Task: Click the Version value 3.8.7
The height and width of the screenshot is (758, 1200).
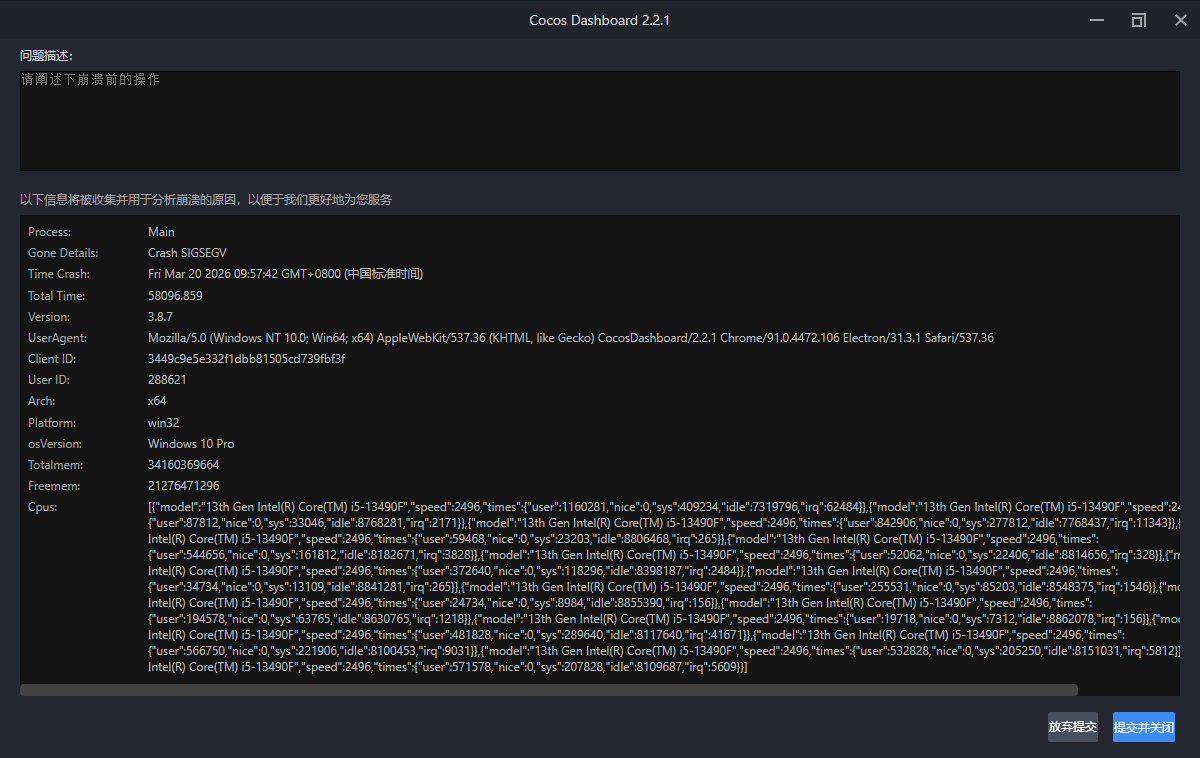Action: [x=161, y=317]
